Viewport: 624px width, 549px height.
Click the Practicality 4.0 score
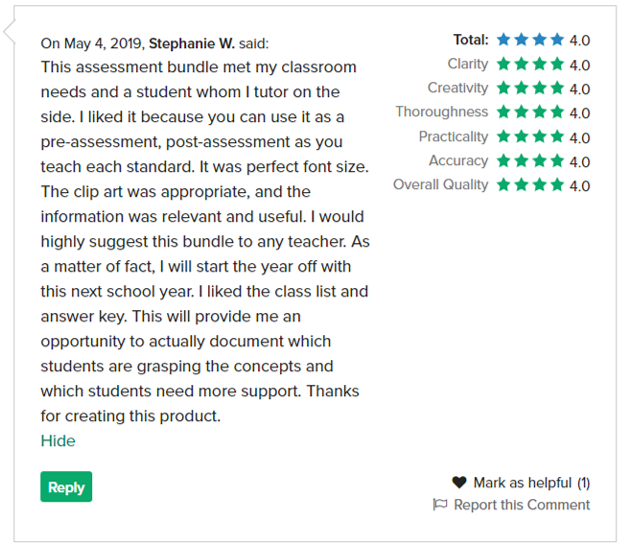[580, 138]
